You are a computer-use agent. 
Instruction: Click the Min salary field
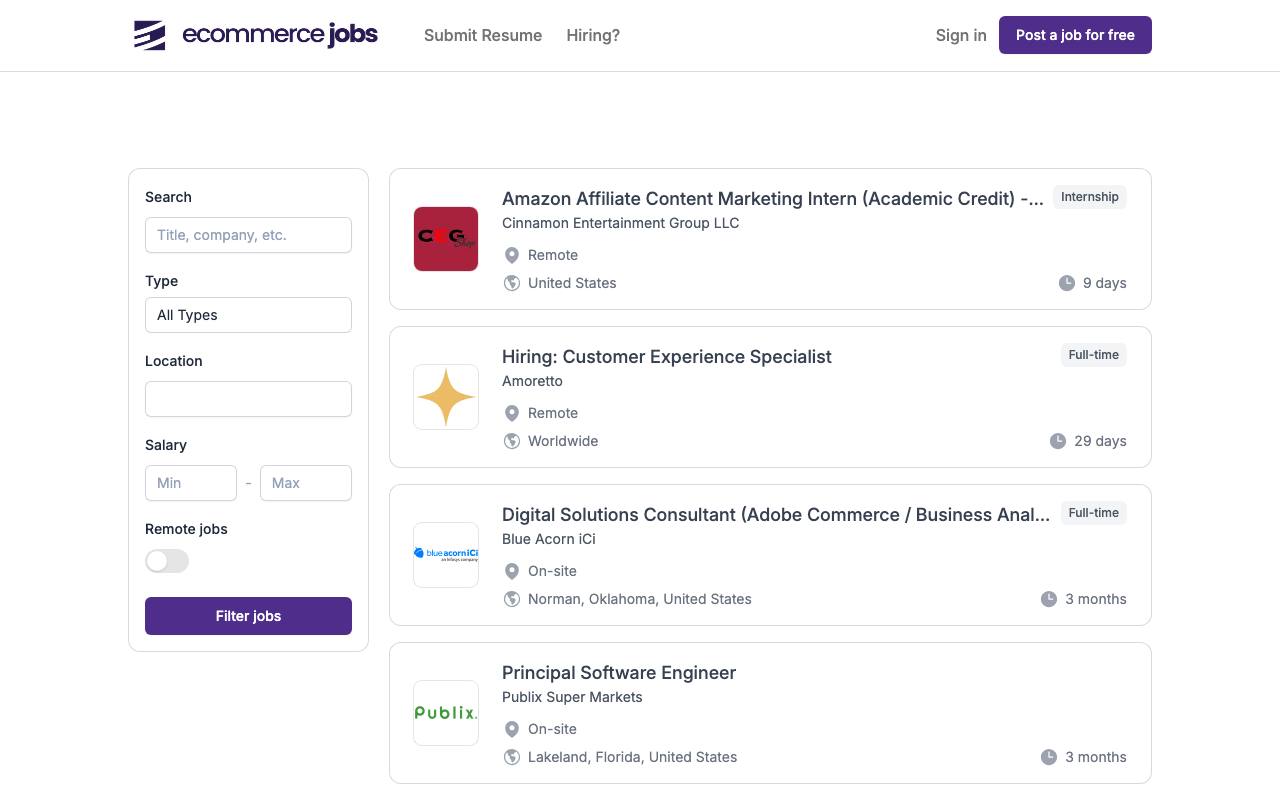coord(191,483)
